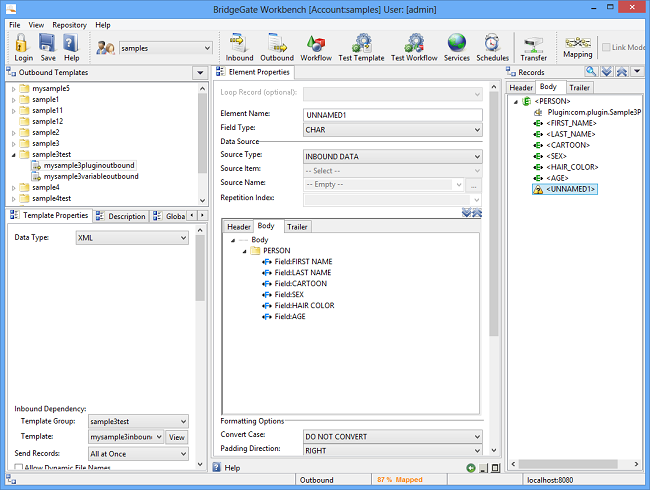Click the user accounts icon beside samples
This screenshot has width=650, height=490.
tap(105, 48)
